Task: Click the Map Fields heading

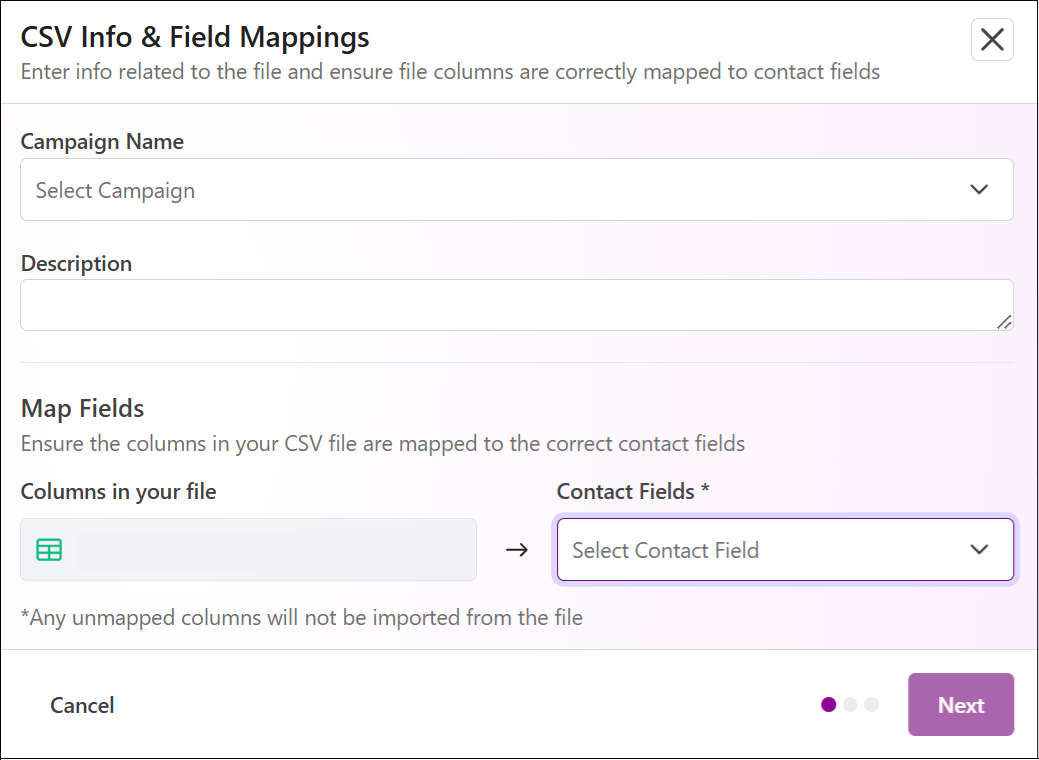Action: pos(82,408)
